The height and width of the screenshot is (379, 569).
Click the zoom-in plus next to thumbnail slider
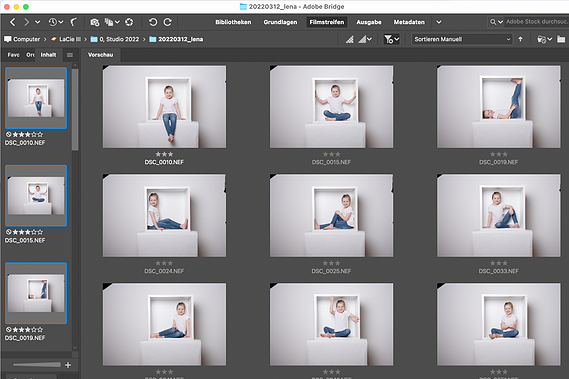(68, 365)
